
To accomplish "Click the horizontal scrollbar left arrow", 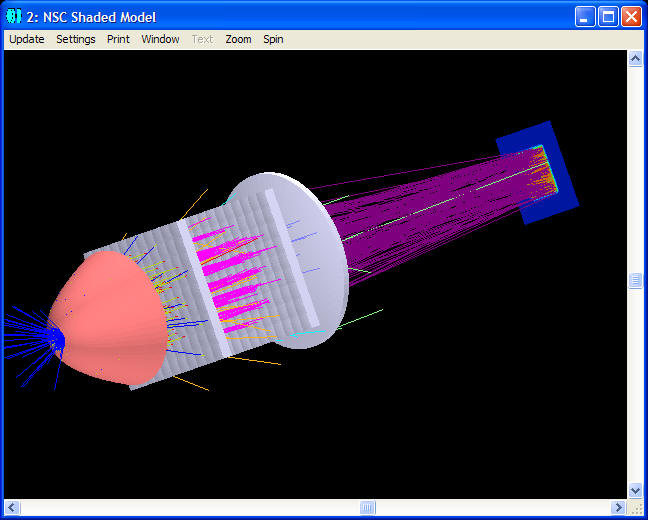I will [12, 508].
